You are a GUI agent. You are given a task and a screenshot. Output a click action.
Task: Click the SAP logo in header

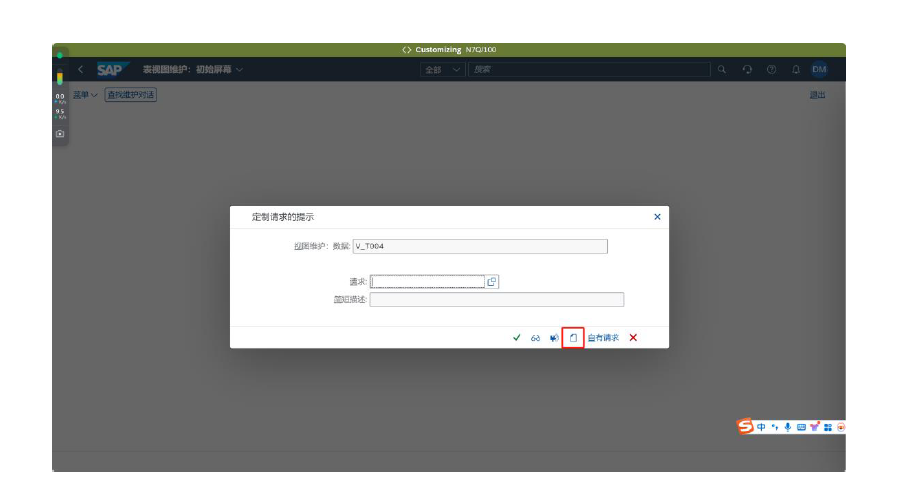pyautogui.click(x=109, y=70)
